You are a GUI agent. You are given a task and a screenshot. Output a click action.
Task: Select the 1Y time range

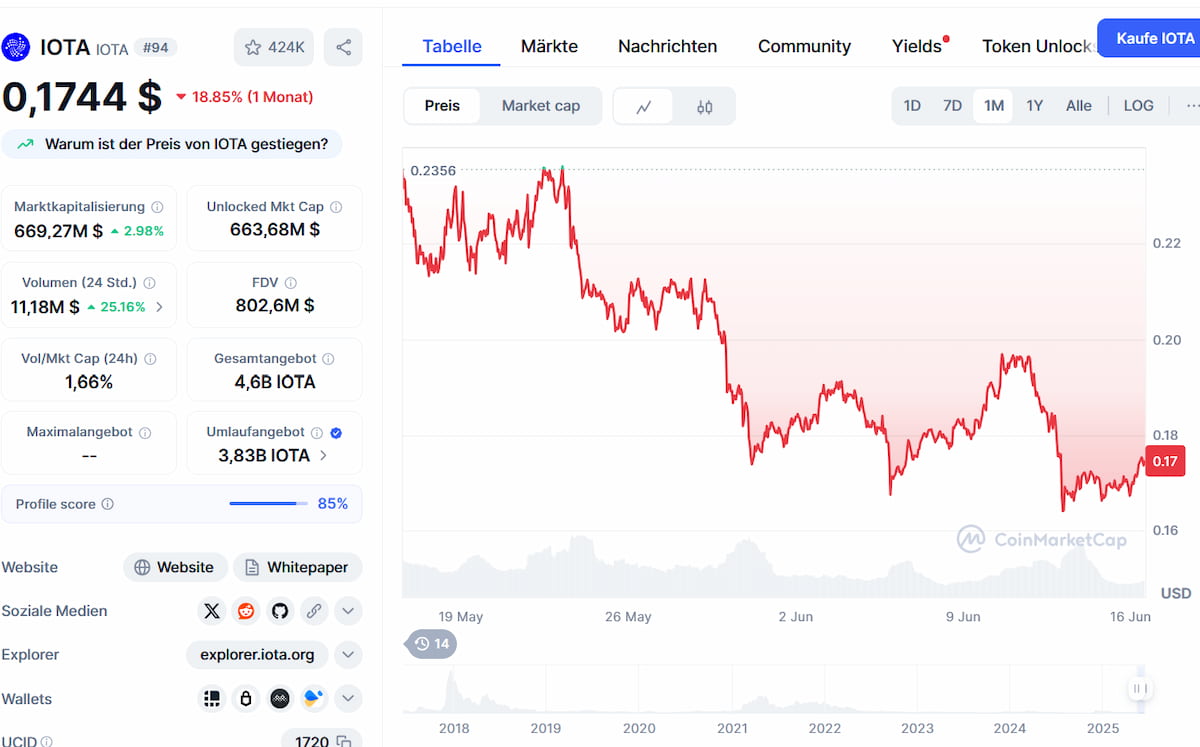click(1034, 105)
